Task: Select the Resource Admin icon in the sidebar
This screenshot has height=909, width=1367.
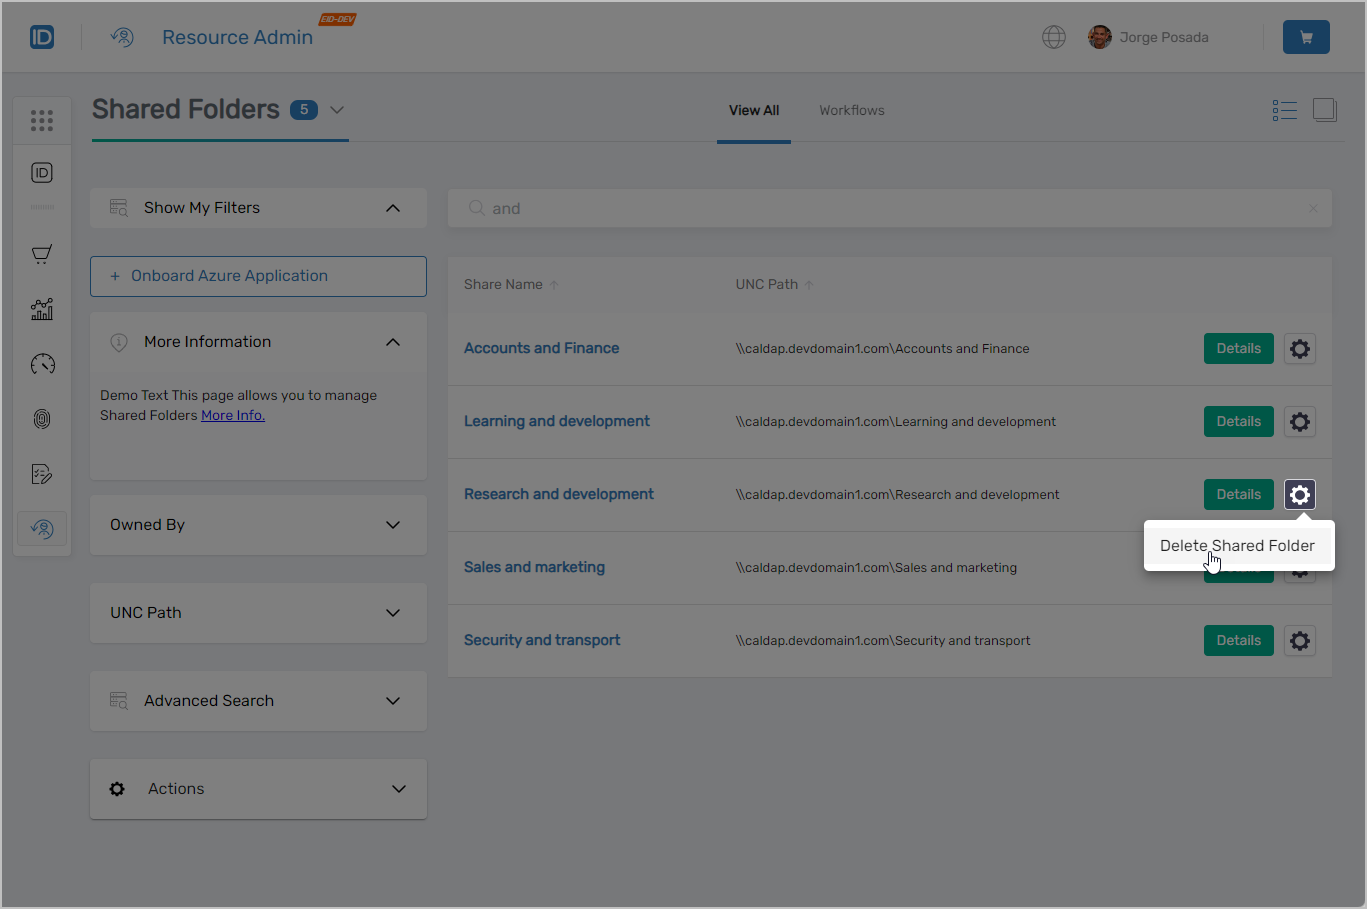Action: click(x=41, y=528)
